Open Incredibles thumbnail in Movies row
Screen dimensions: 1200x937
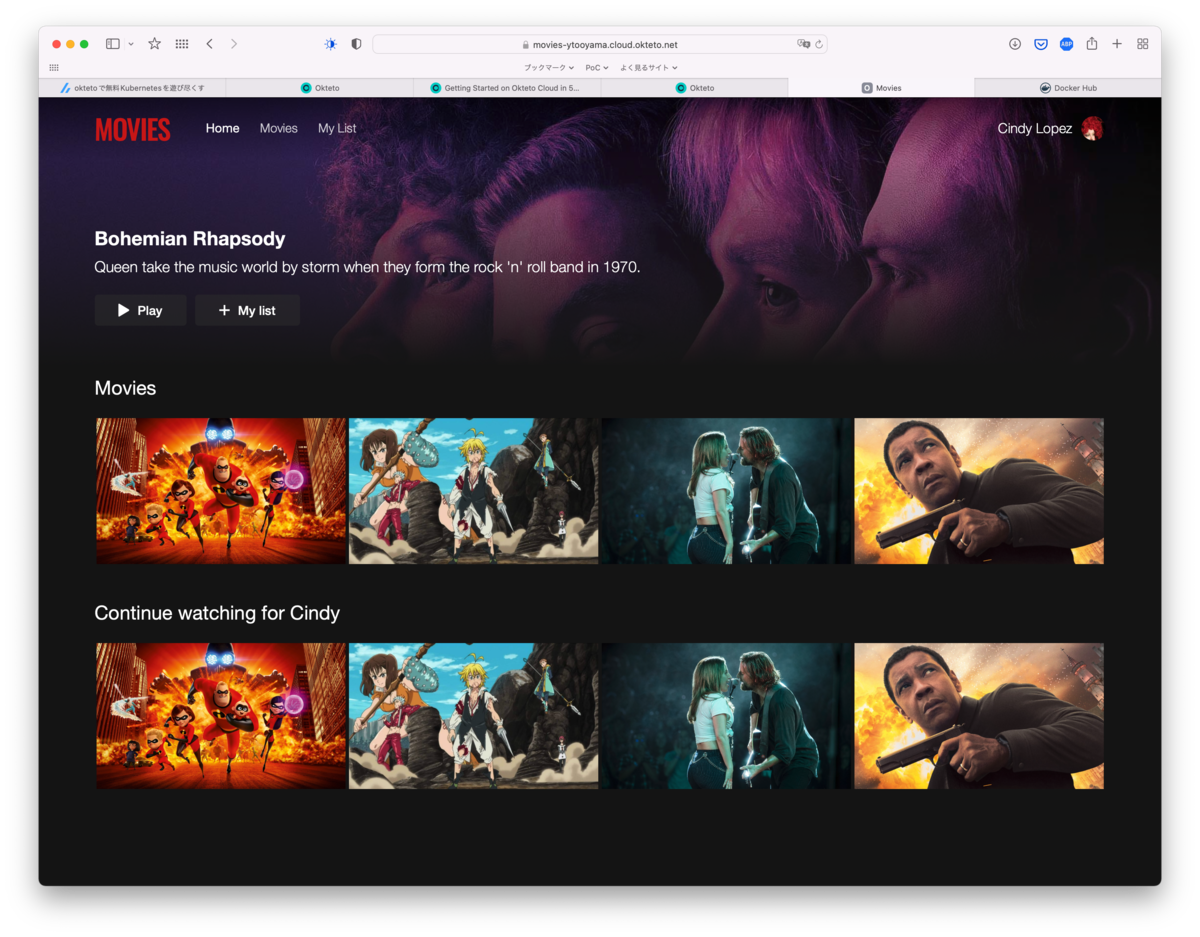(x=221, y=491)
